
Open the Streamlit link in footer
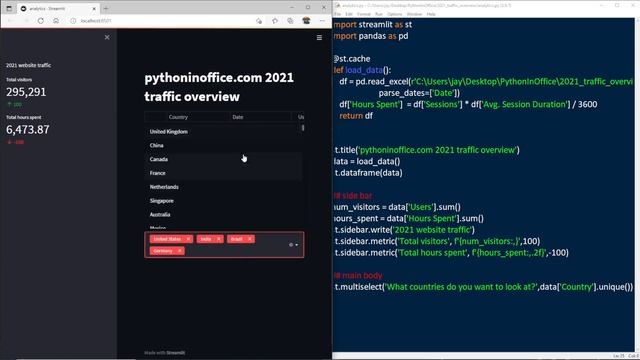(176, 353)
